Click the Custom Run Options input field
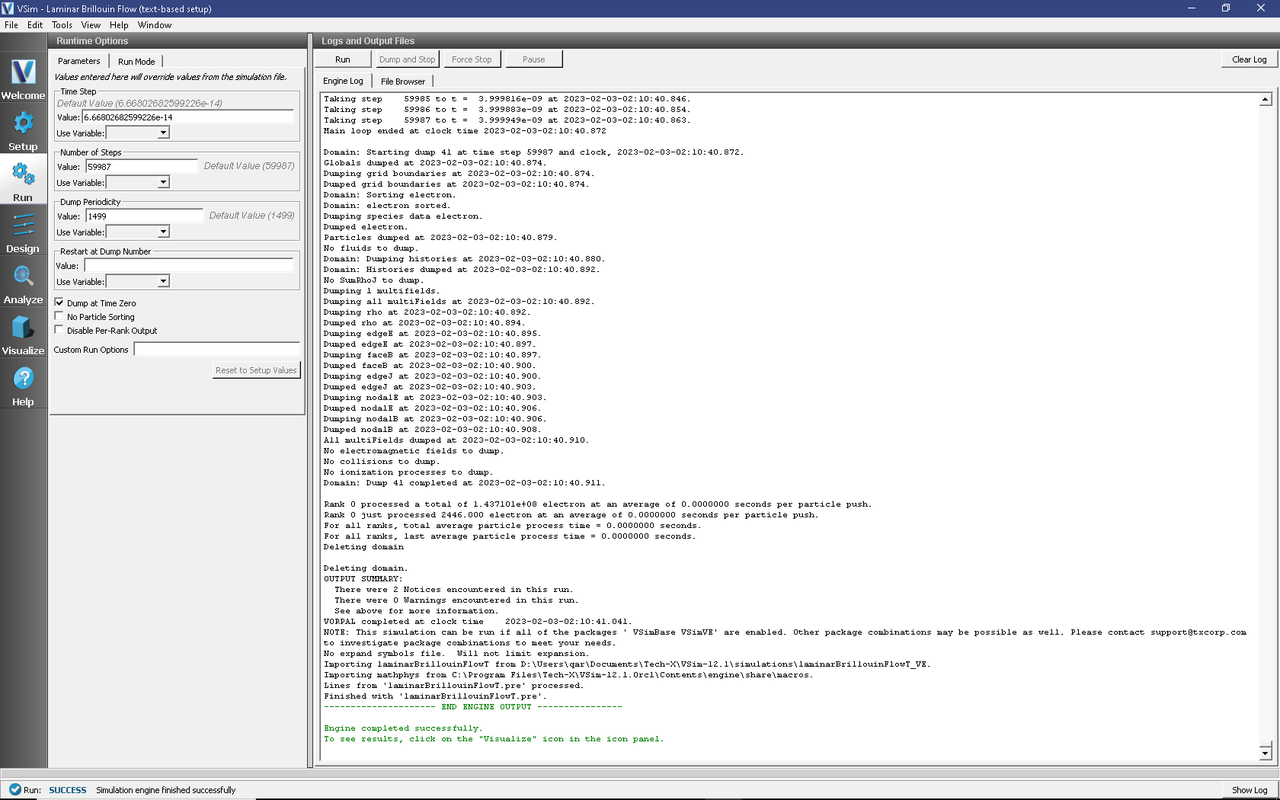The height and width of the screenshot is (800, 1280). [216, 350]
